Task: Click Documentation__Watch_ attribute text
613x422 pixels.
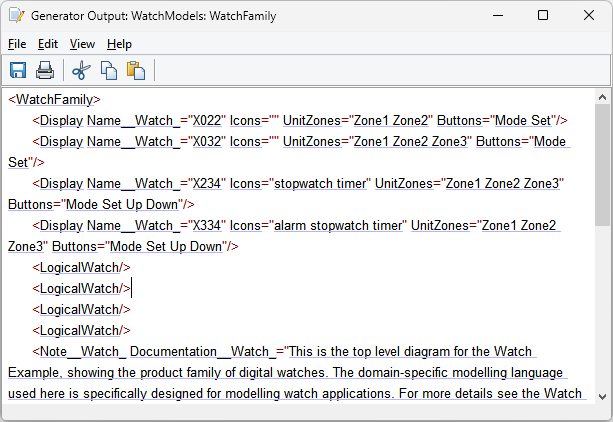Action: tap(203, 352)
